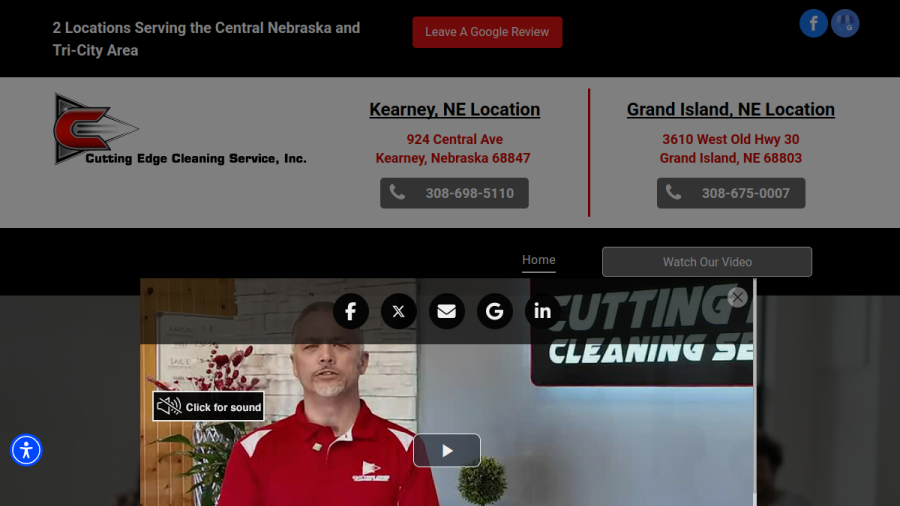Play the video

[x=447, y=450]
